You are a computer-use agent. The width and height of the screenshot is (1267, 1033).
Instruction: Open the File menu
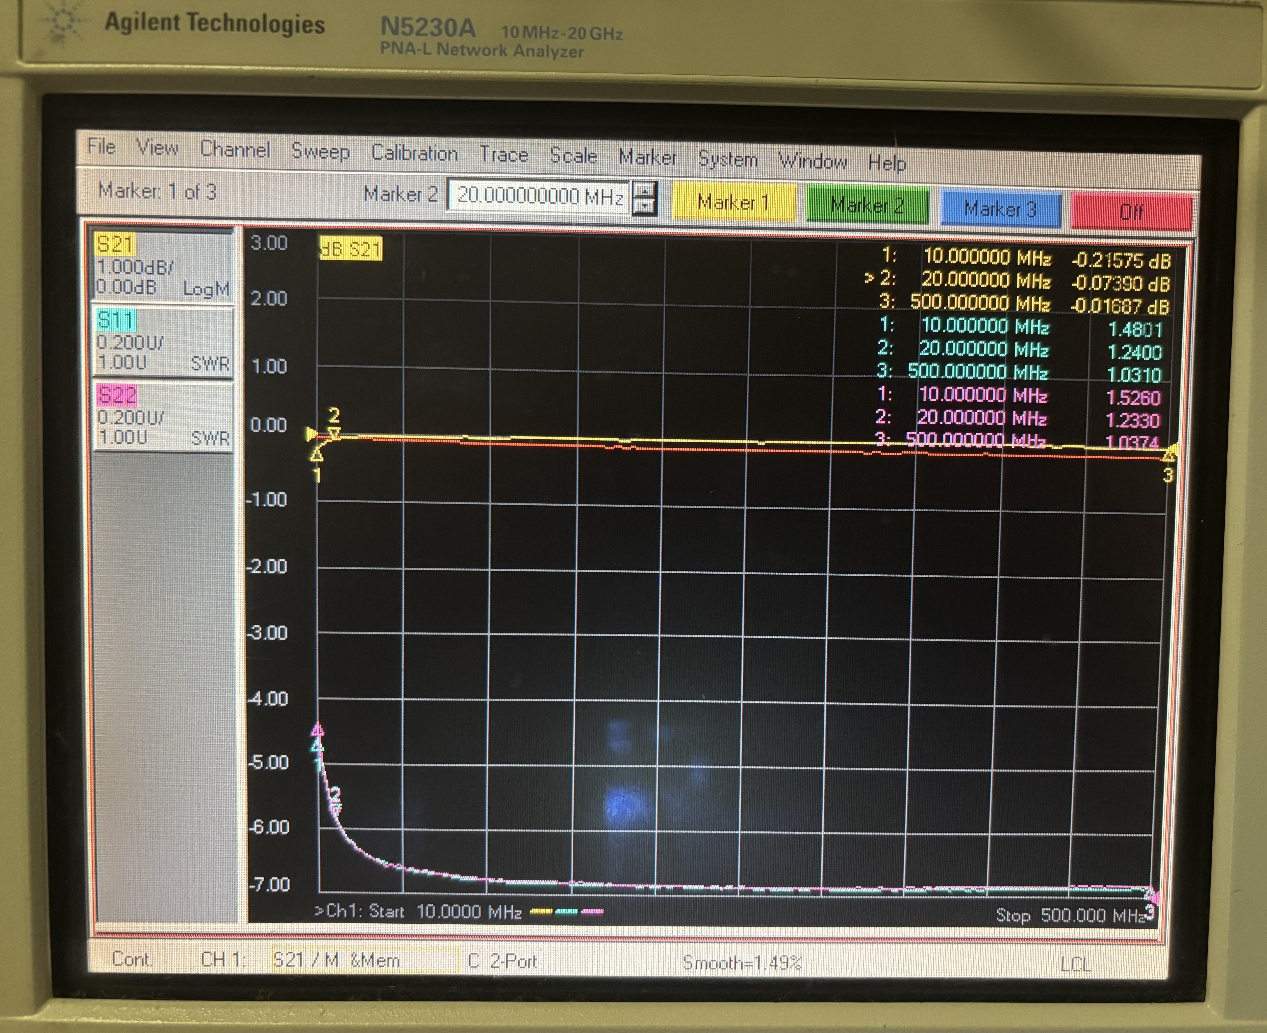click(101, 147)
